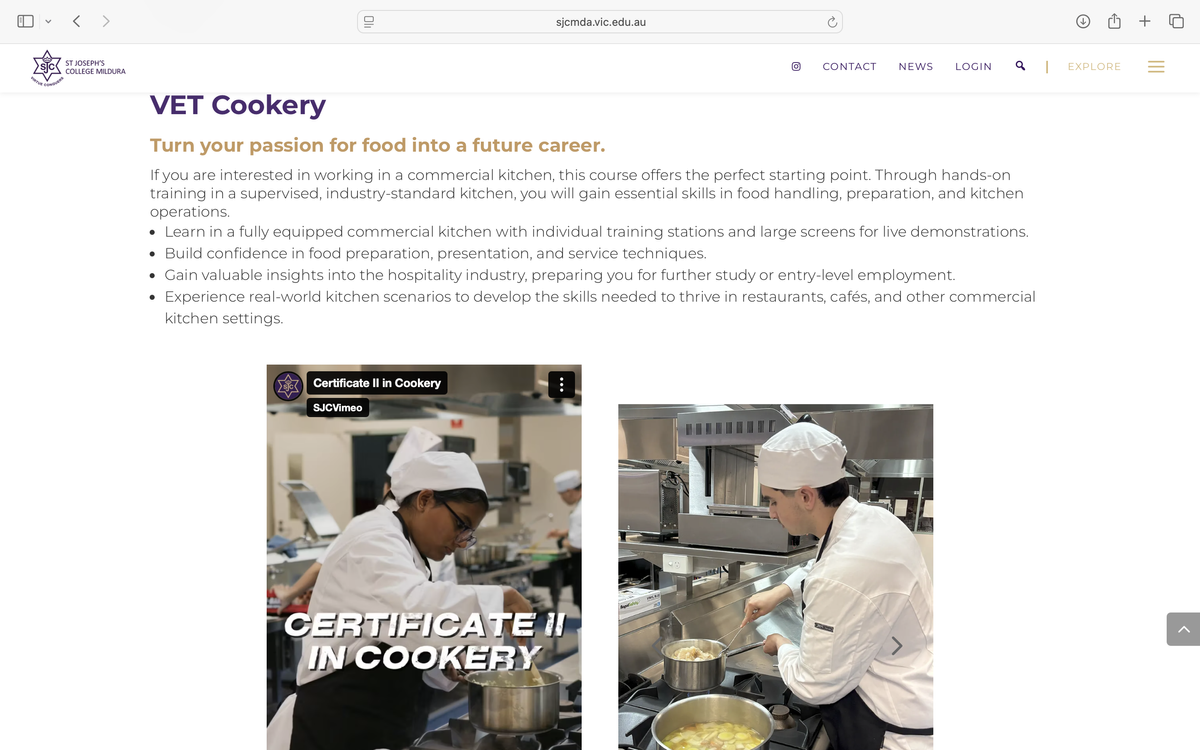Screen dimensions: 1200x750
Task: Click the Safari reload page icon
Action: pyautogui.click(x=831, y=22)
